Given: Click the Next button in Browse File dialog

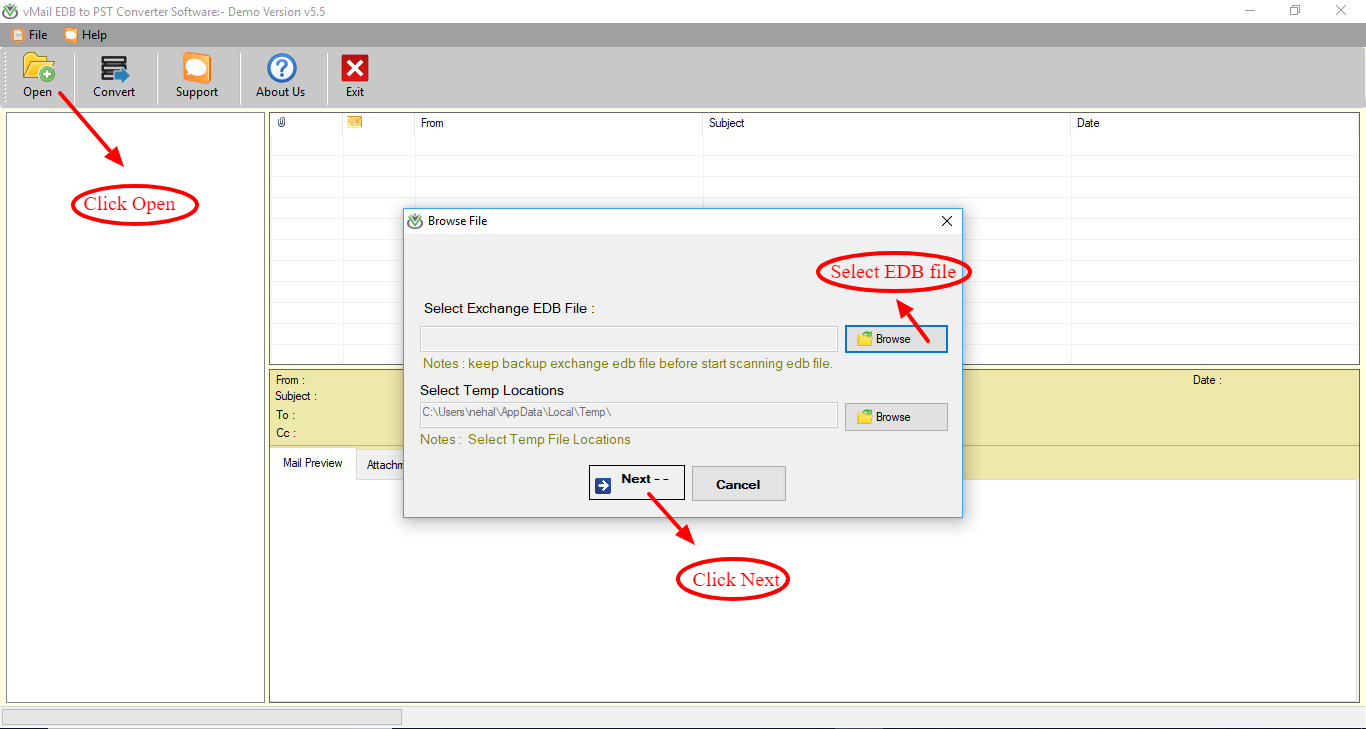Looking at the screenshot, I should pyautogui.click(x=637, y=482).
